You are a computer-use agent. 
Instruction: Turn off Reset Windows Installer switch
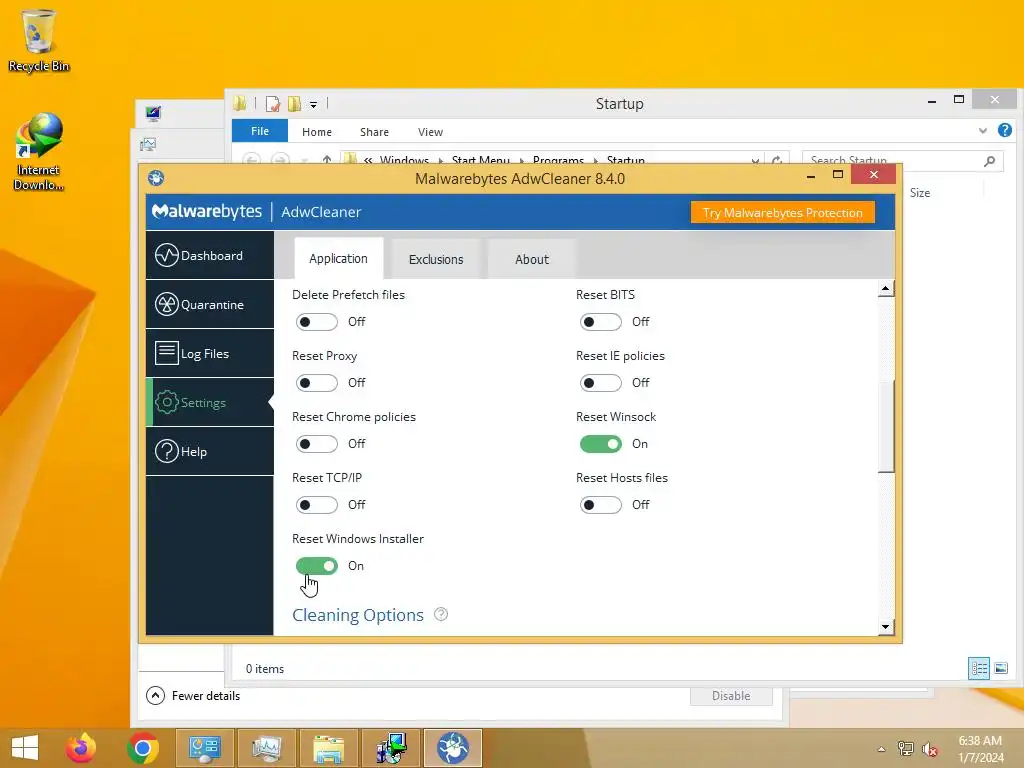coord(317,566)
